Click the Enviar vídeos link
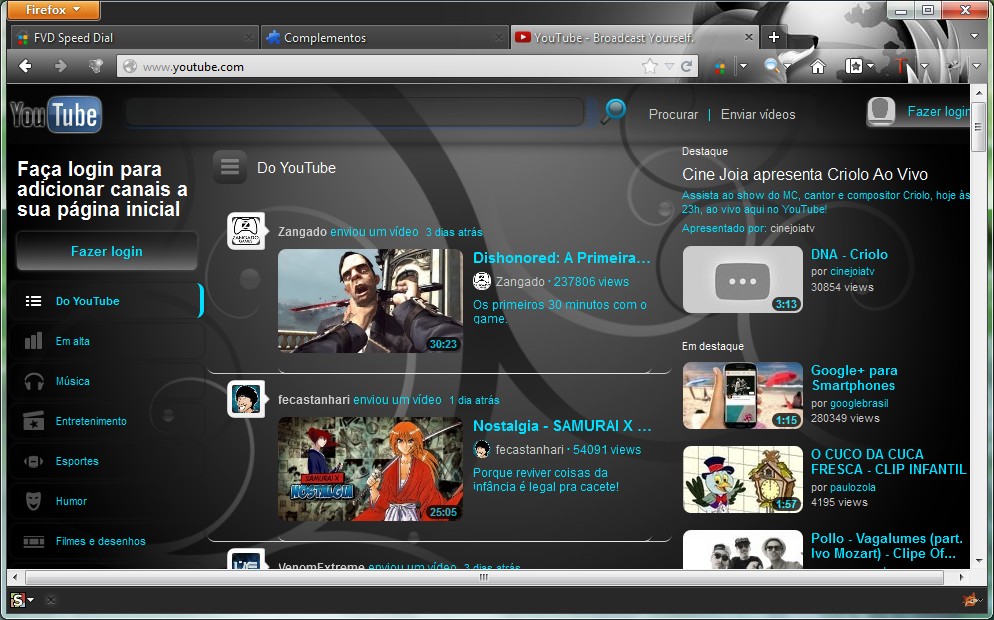Screen dimensions: 994x620 (758, 114)
